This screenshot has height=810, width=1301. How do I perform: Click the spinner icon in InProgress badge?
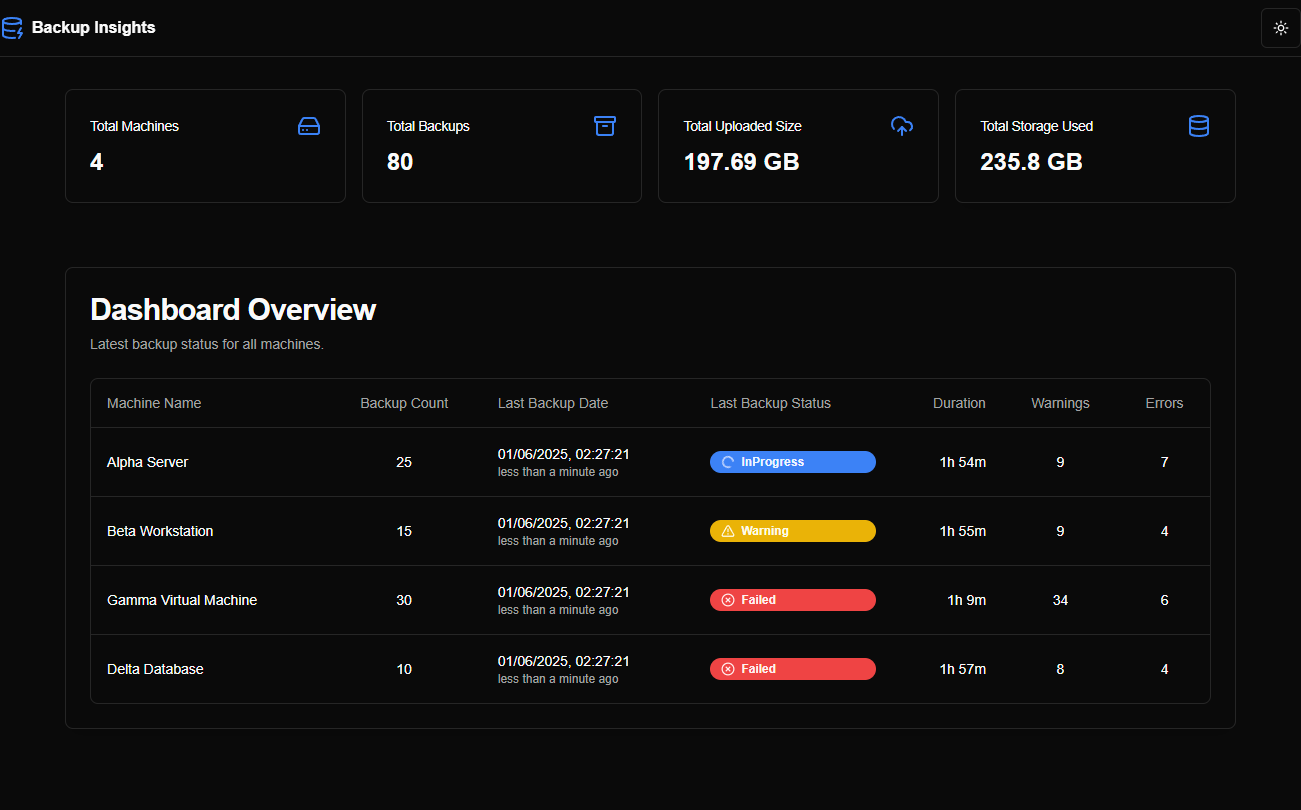pyautogui.click(x=728, y=462)
